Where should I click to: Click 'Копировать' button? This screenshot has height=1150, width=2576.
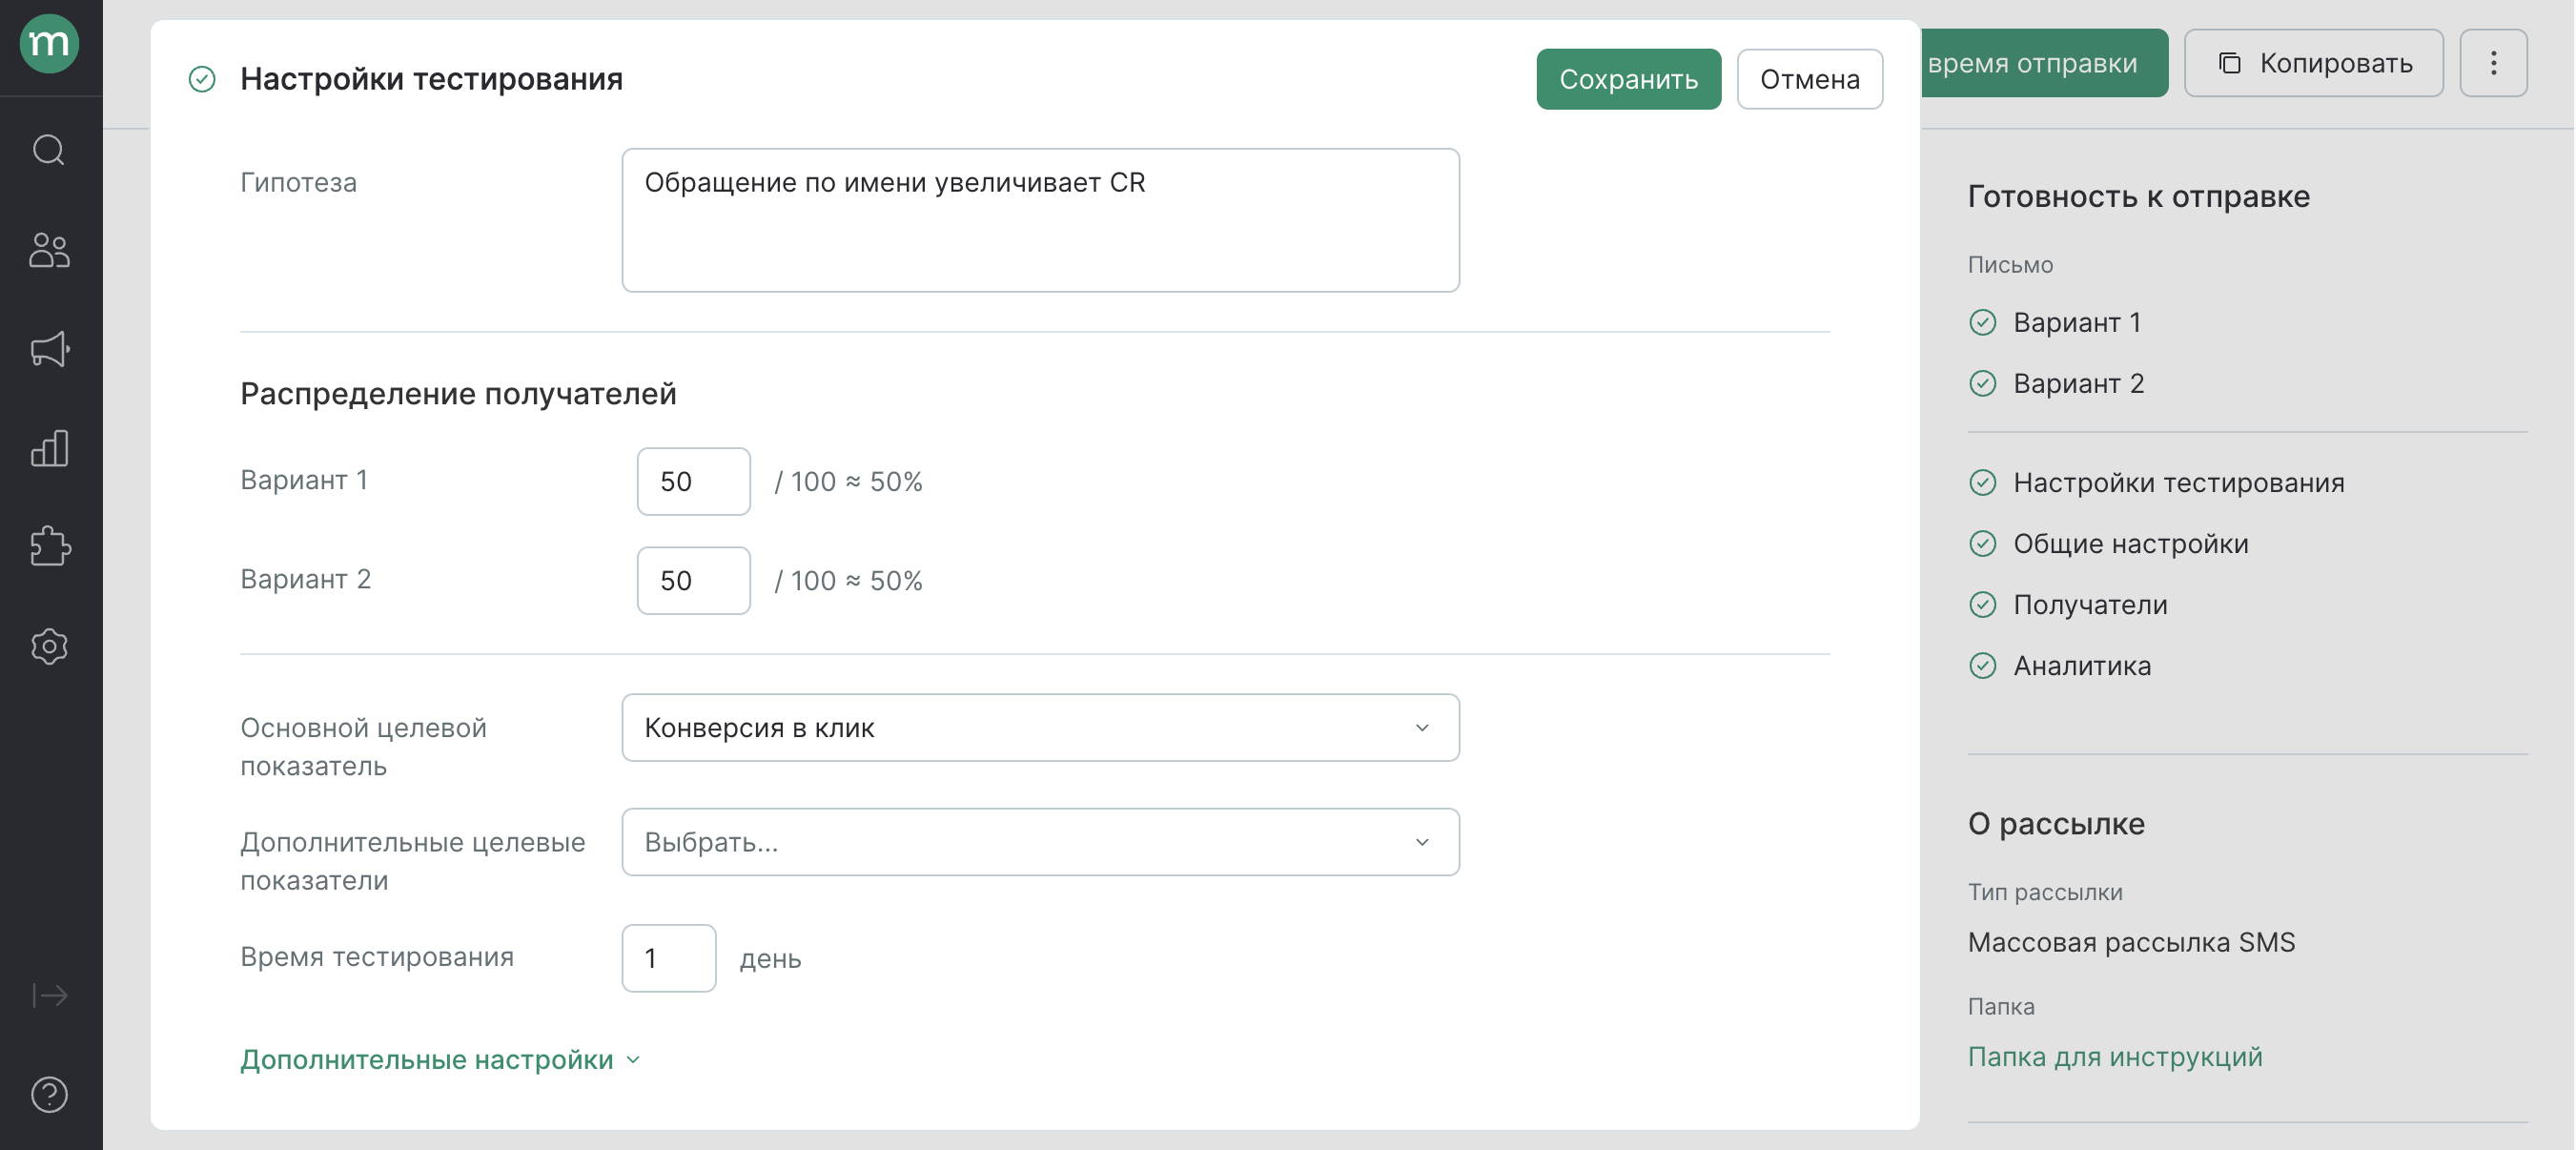(2313, 63)
